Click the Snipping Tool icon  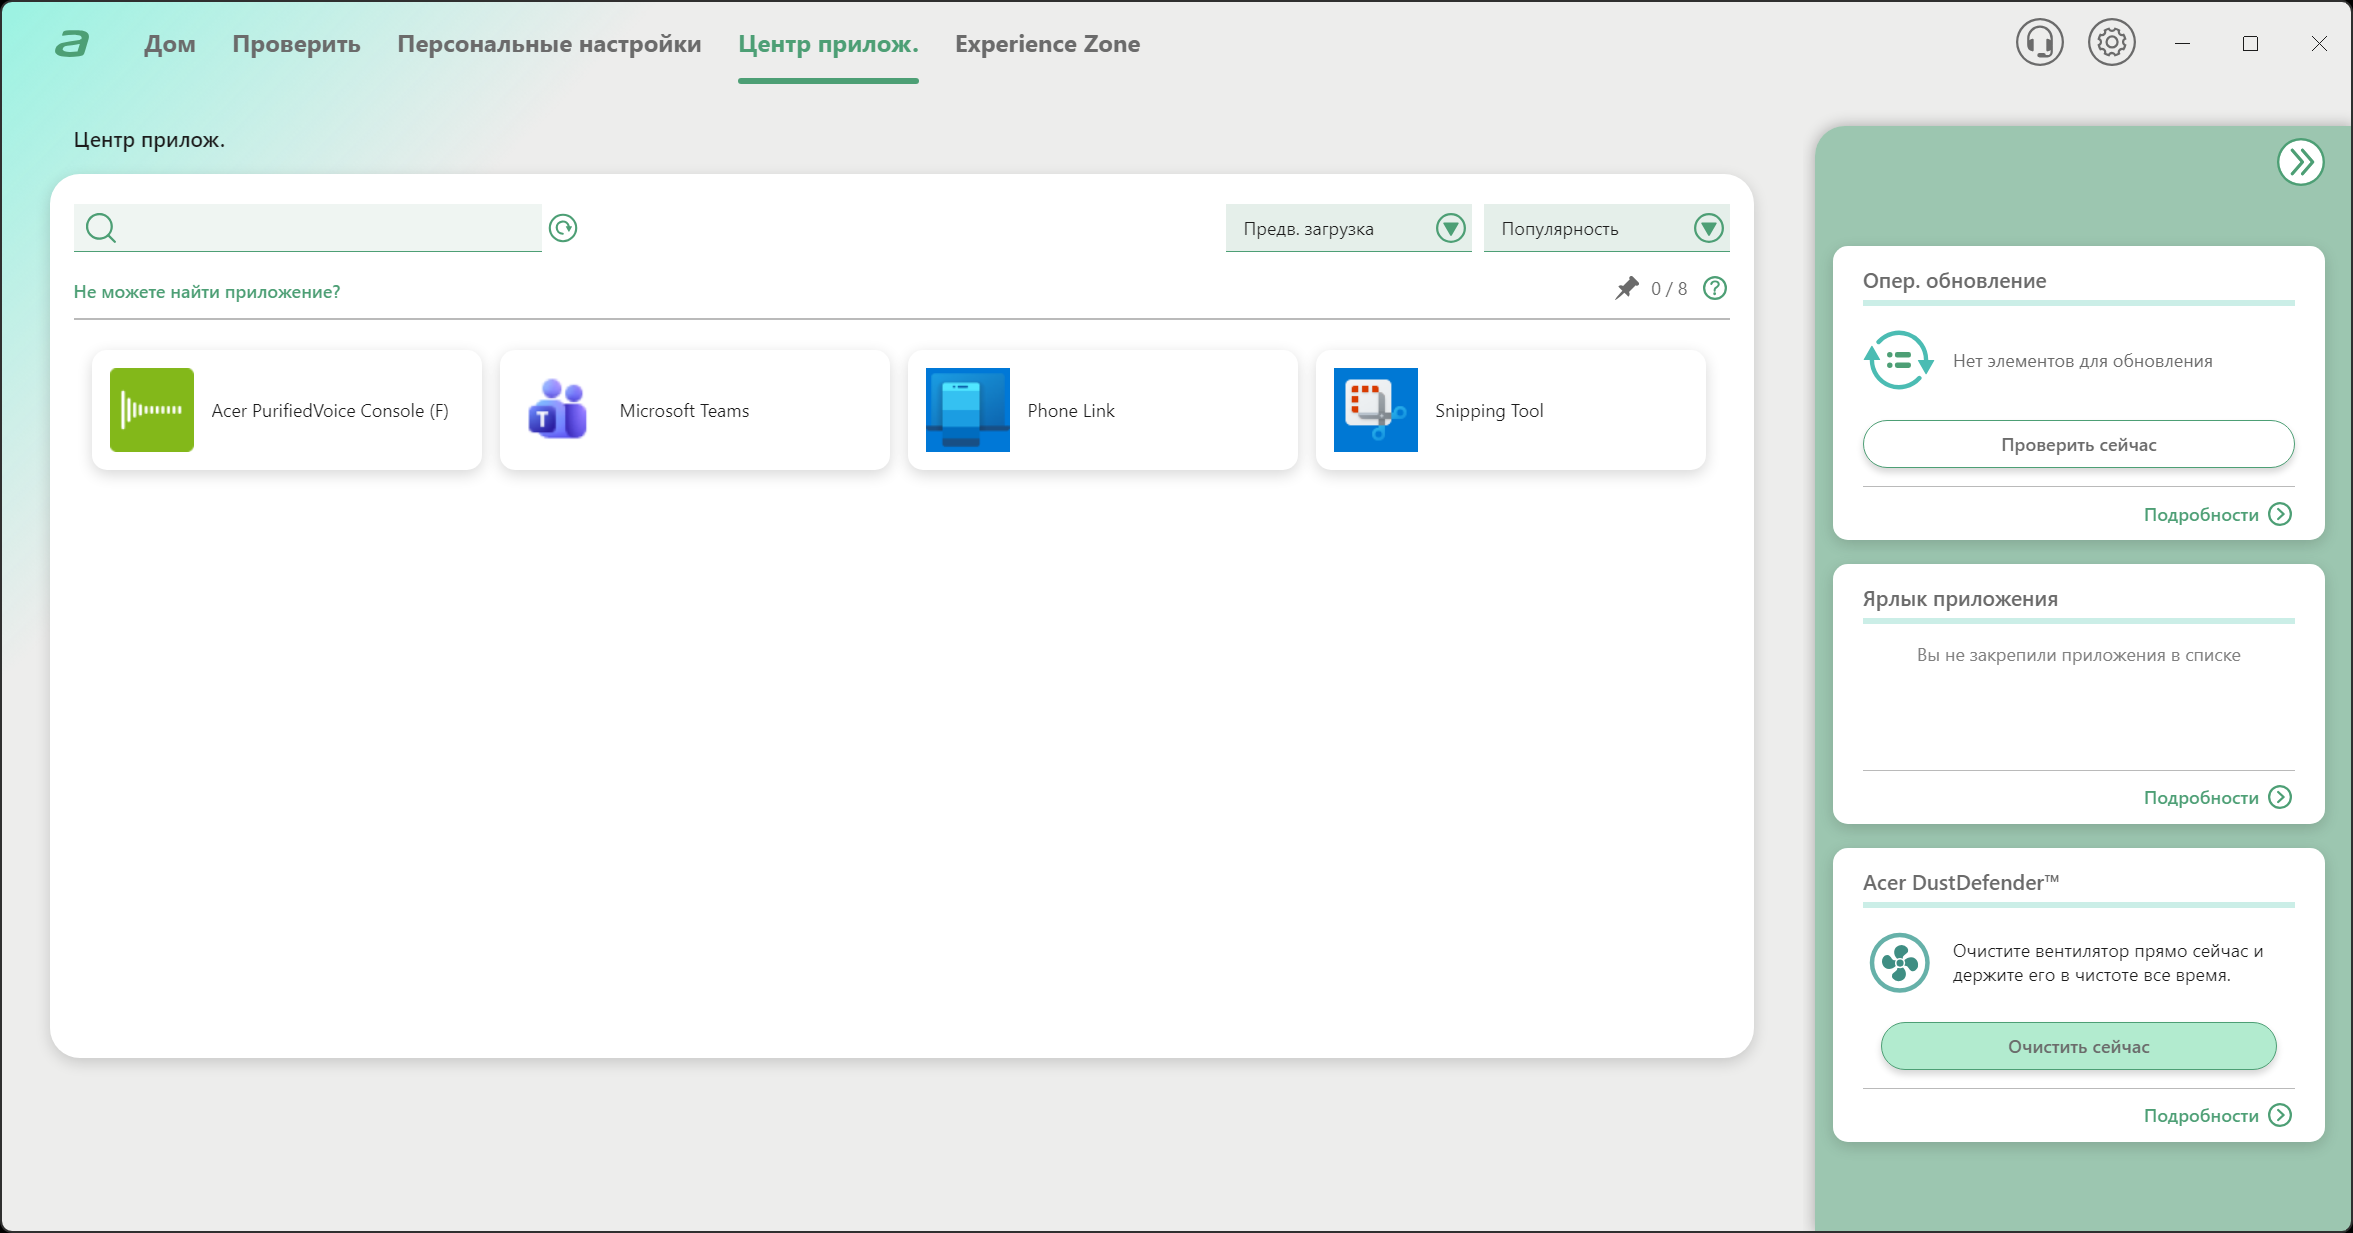[1376, 410]
